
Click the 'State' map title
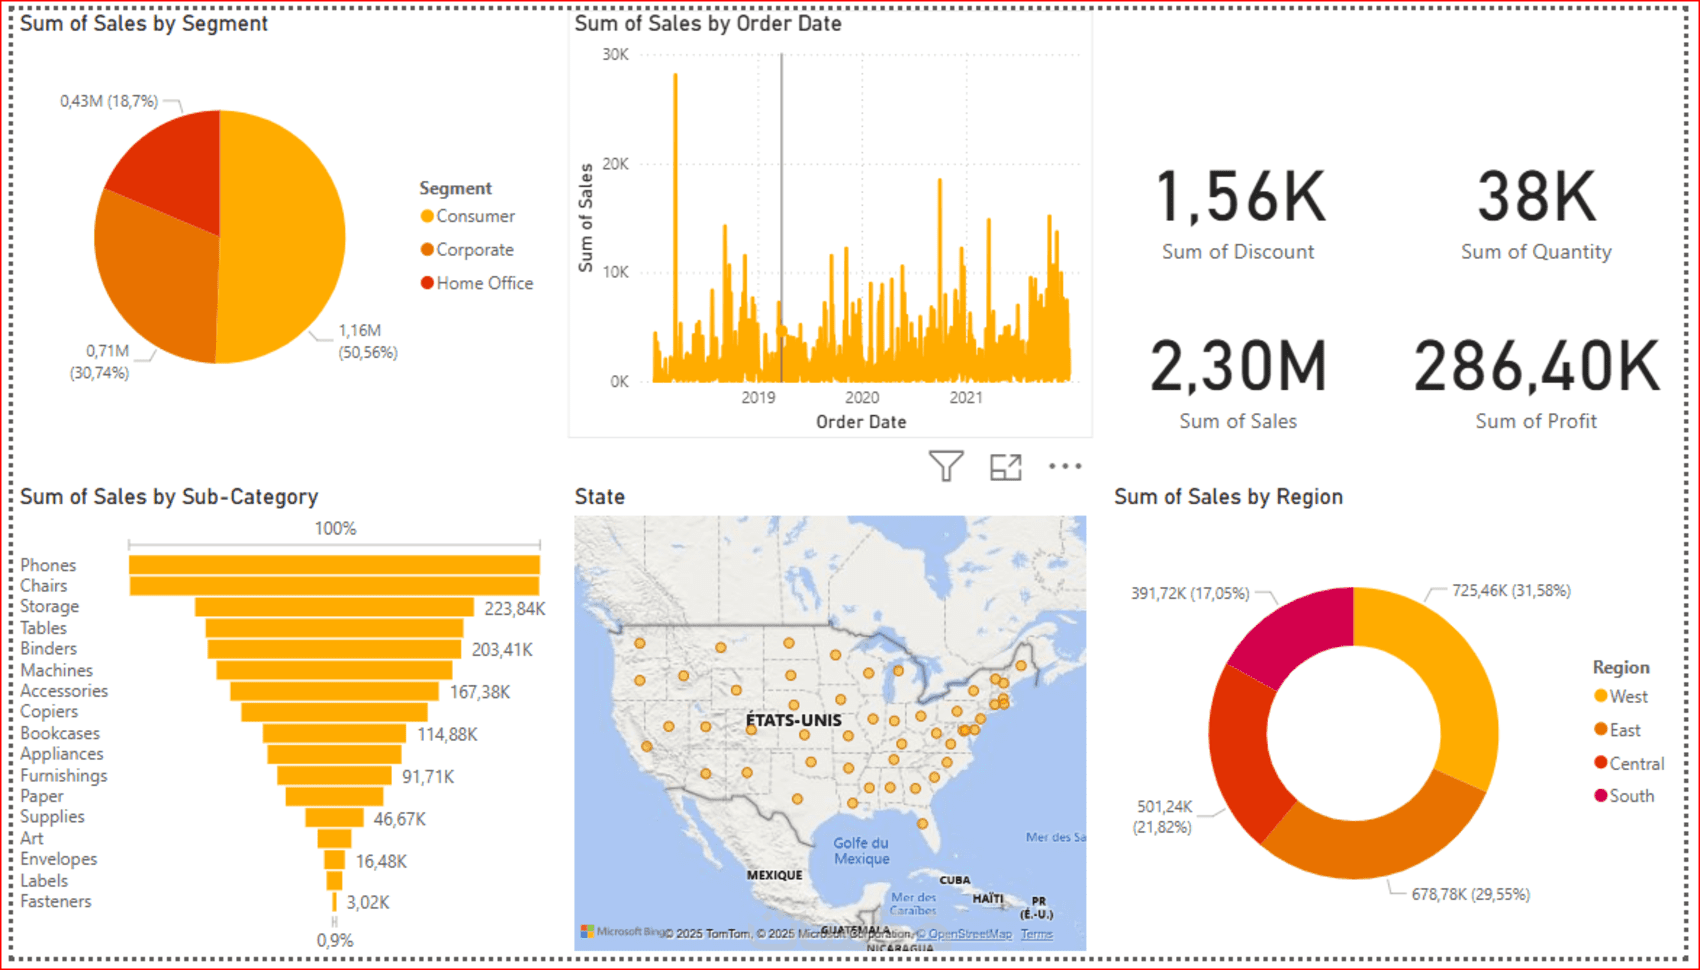[x=600, y=497]
